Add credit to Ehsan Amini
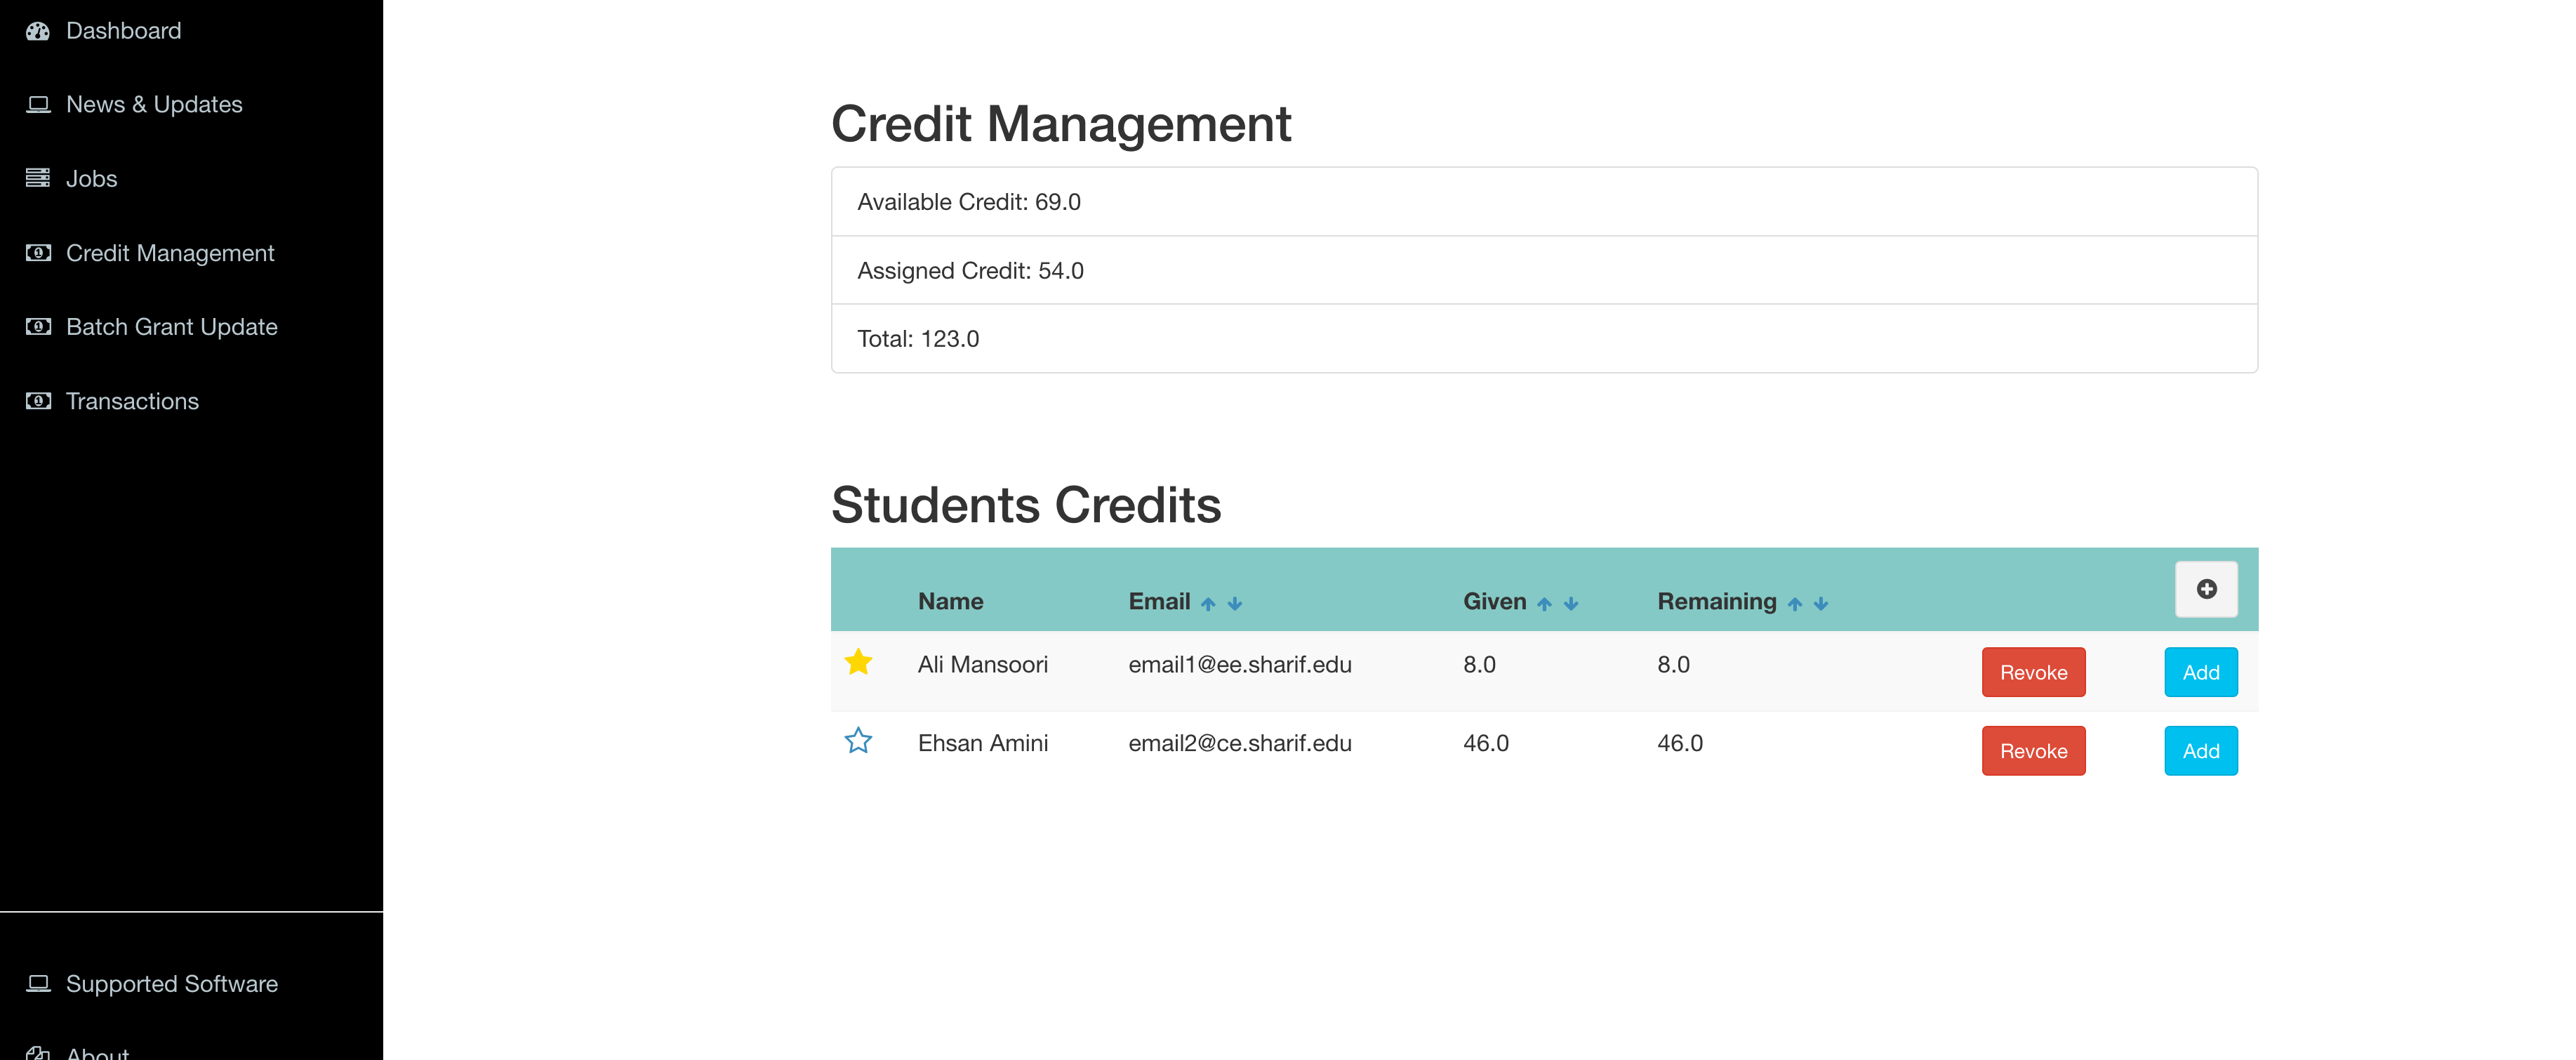 click(x=2201, y=751)
